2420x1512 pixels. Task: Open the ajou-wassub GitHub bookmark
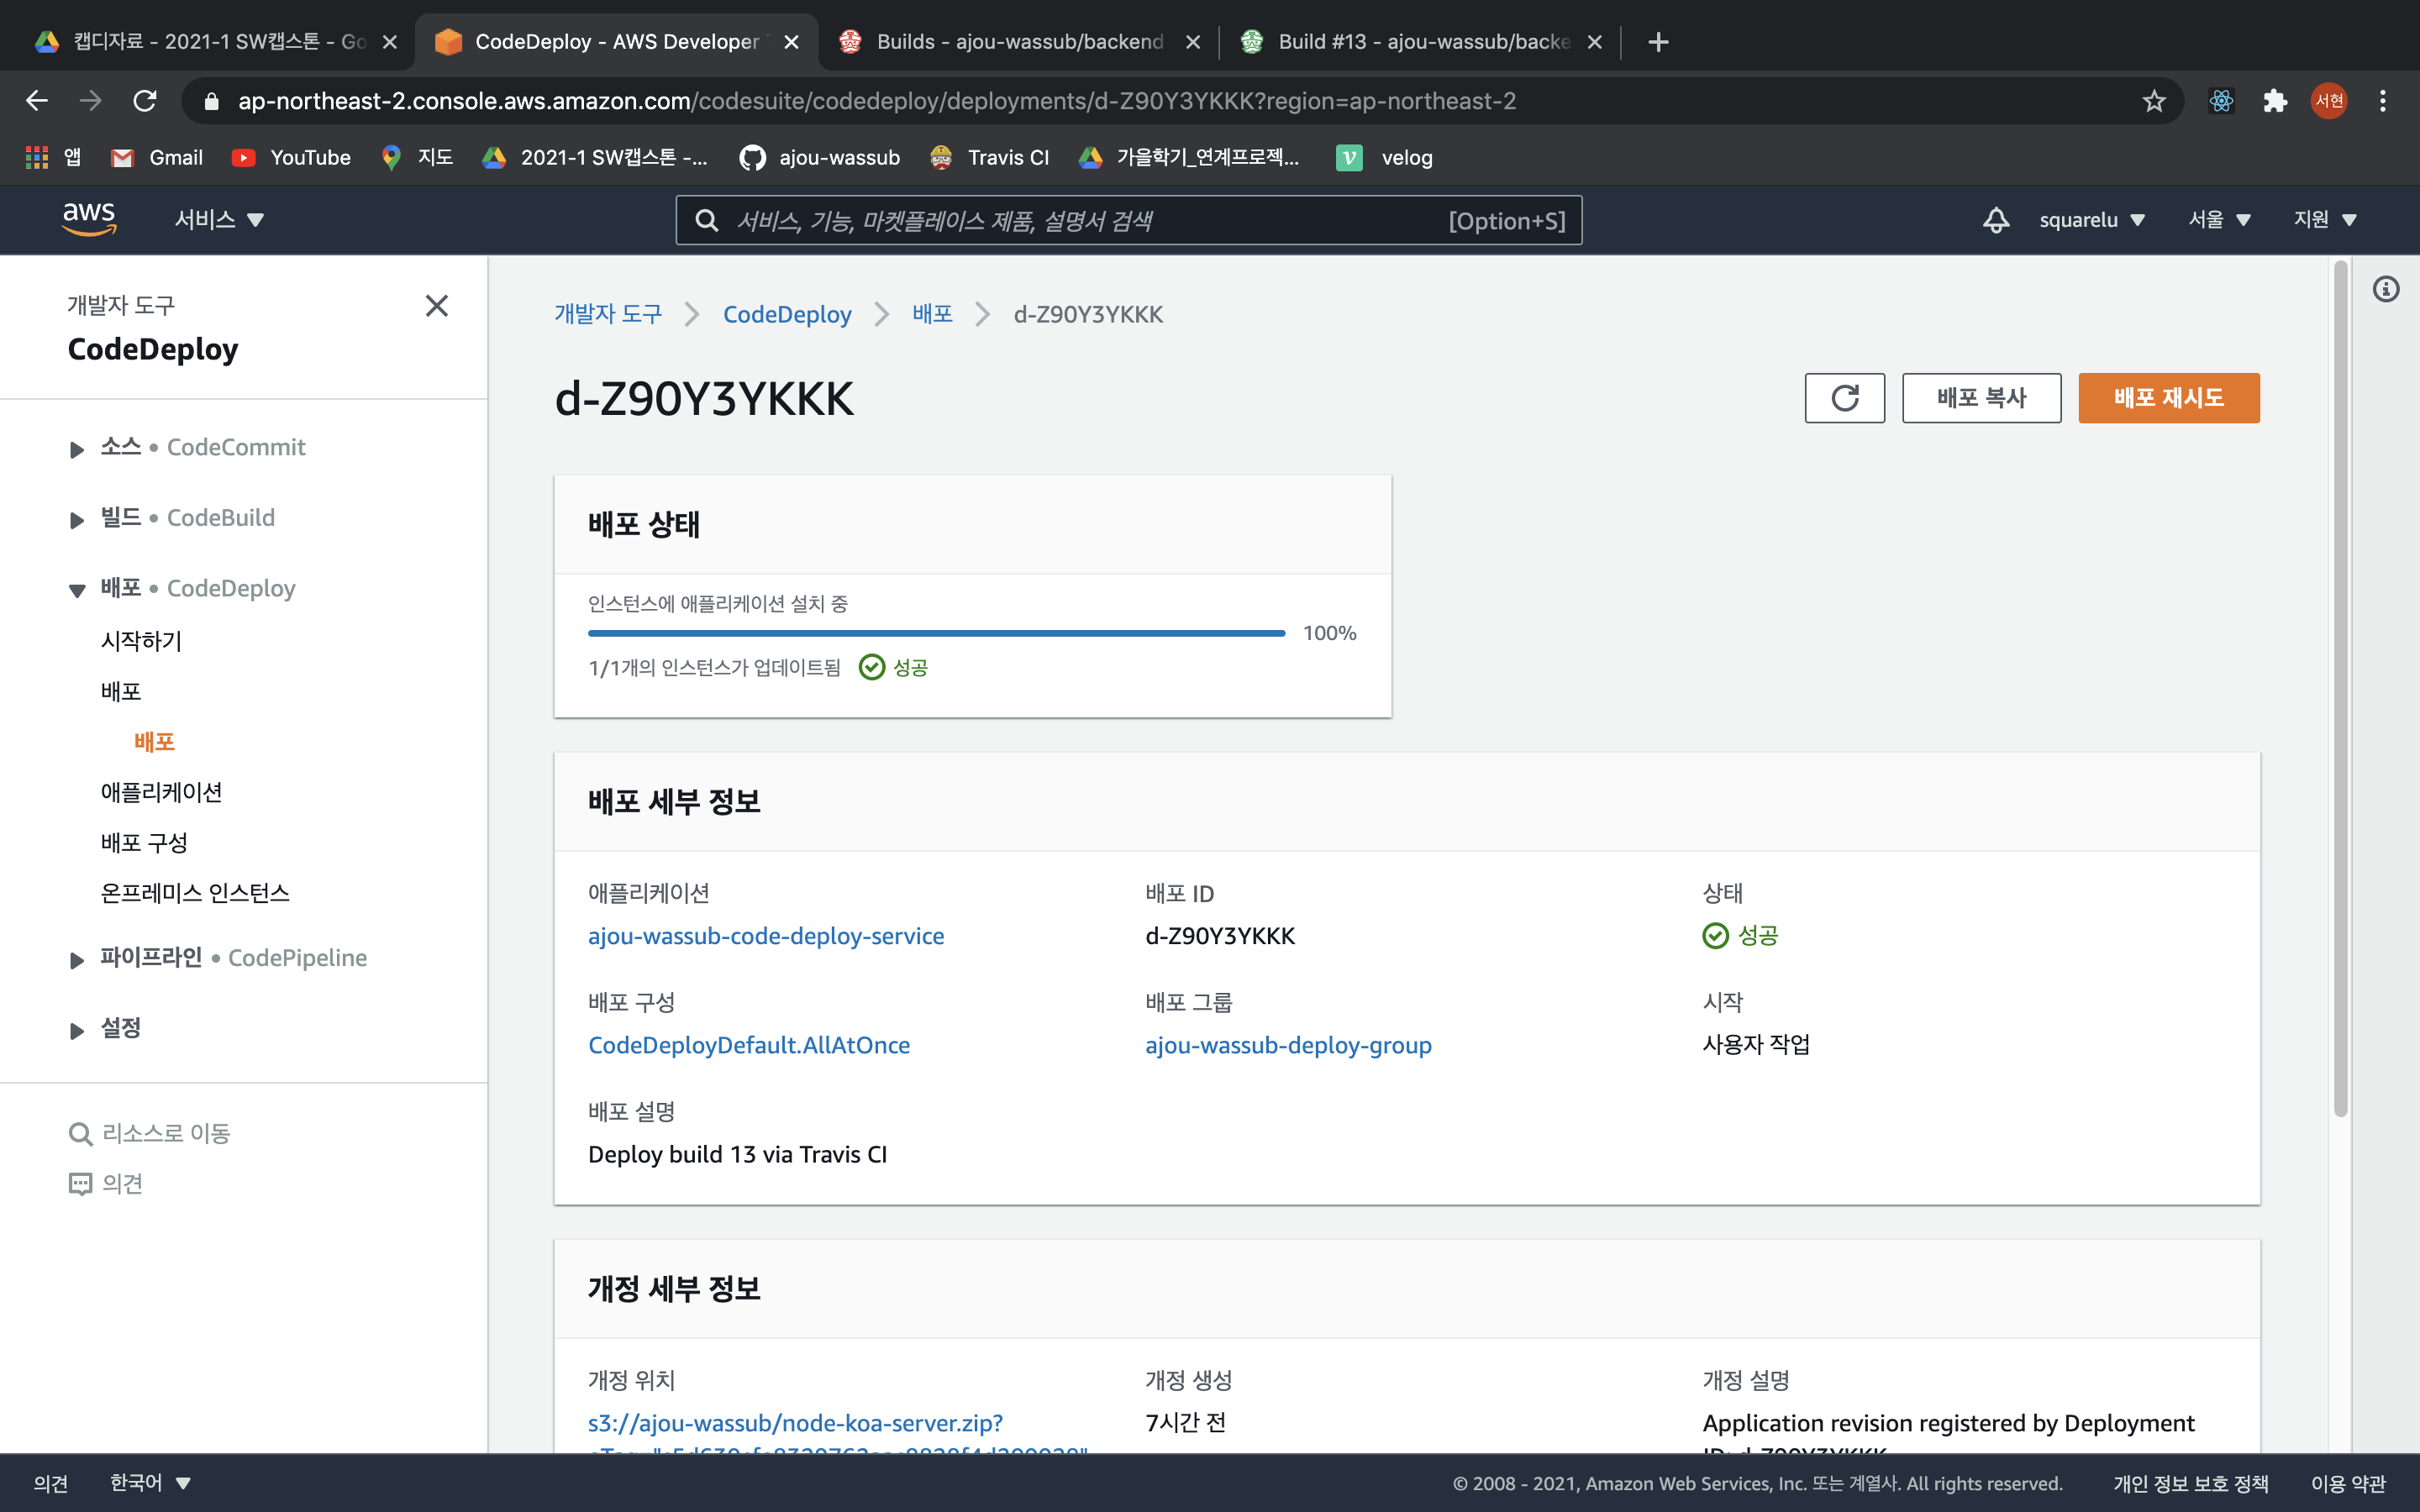tap(820, 157)
